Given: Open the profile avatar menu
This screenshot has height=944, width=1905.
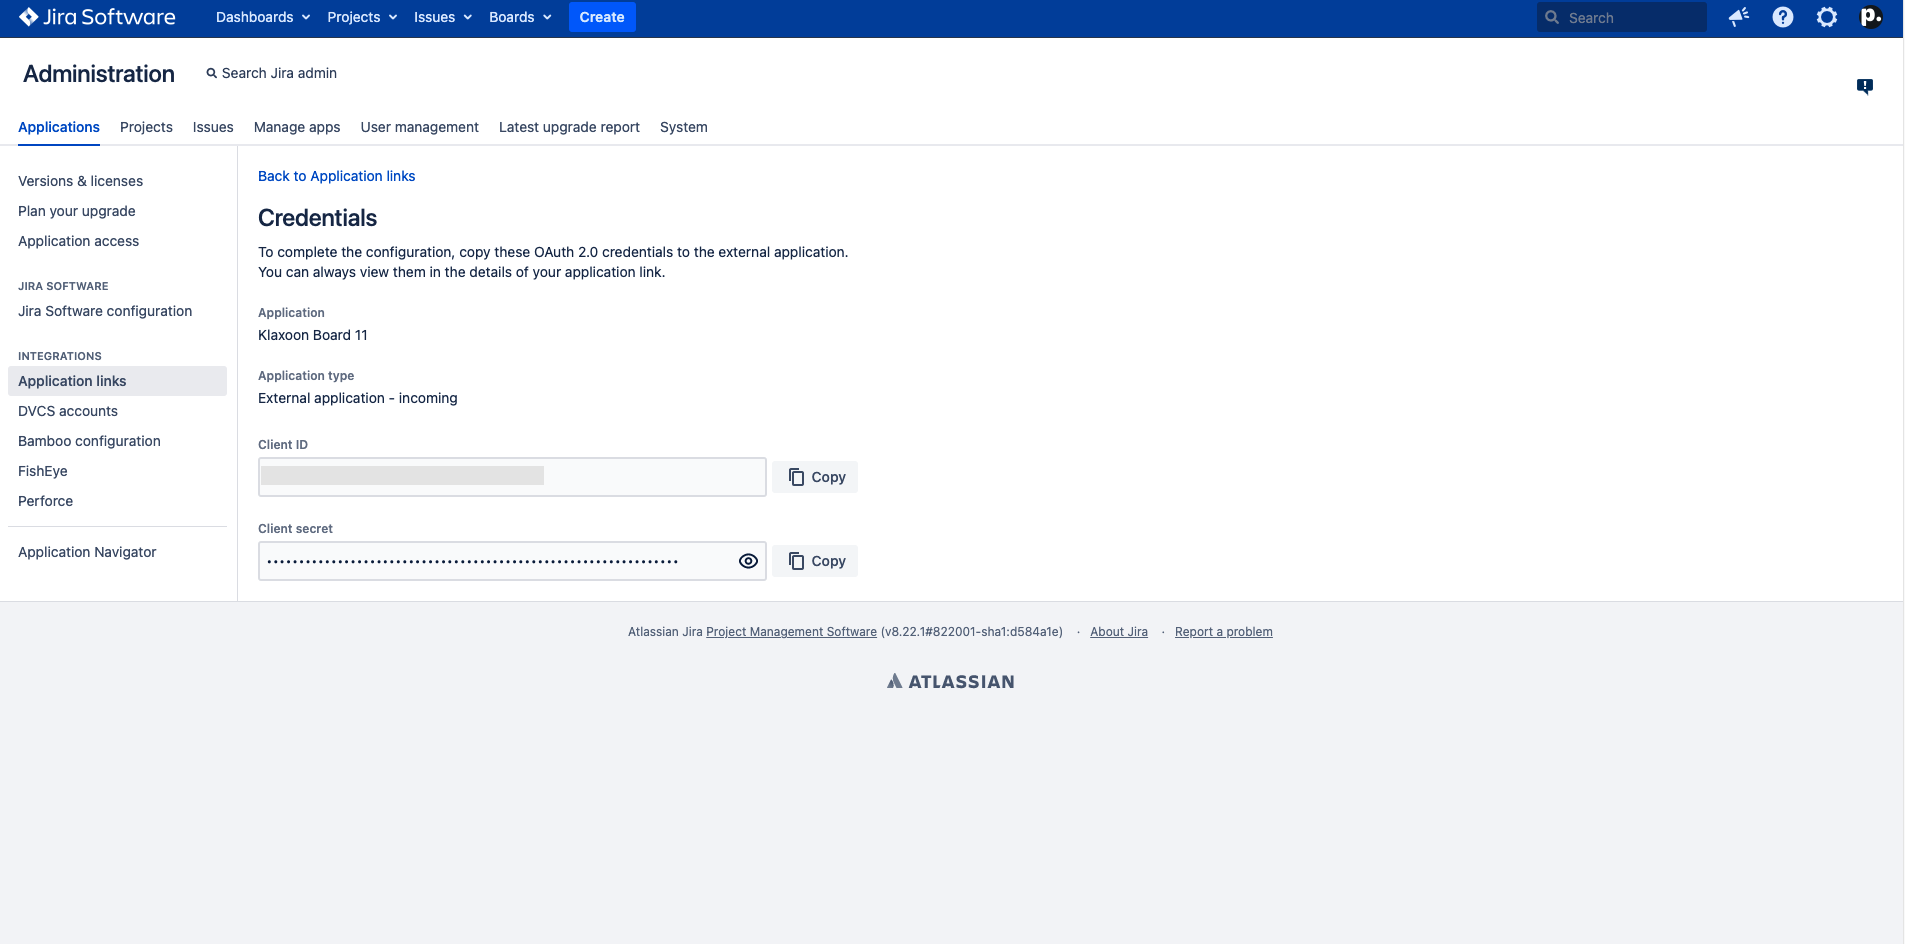Looking at the screenshot, I should tap(1871, 17).
